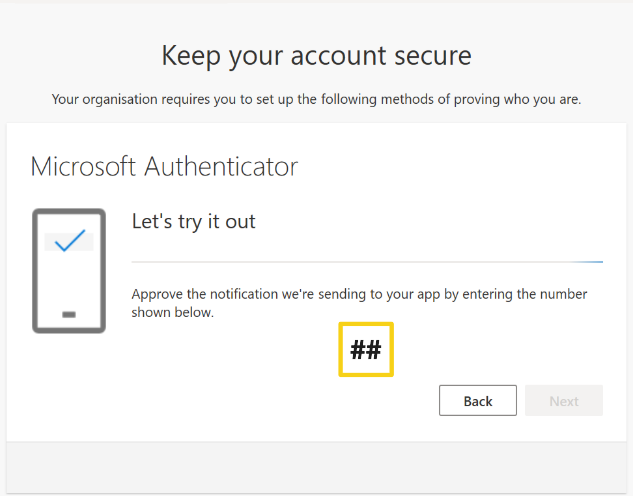Click the ## verification number
Viewport: 633px width, 496px height.
point(366,350)
